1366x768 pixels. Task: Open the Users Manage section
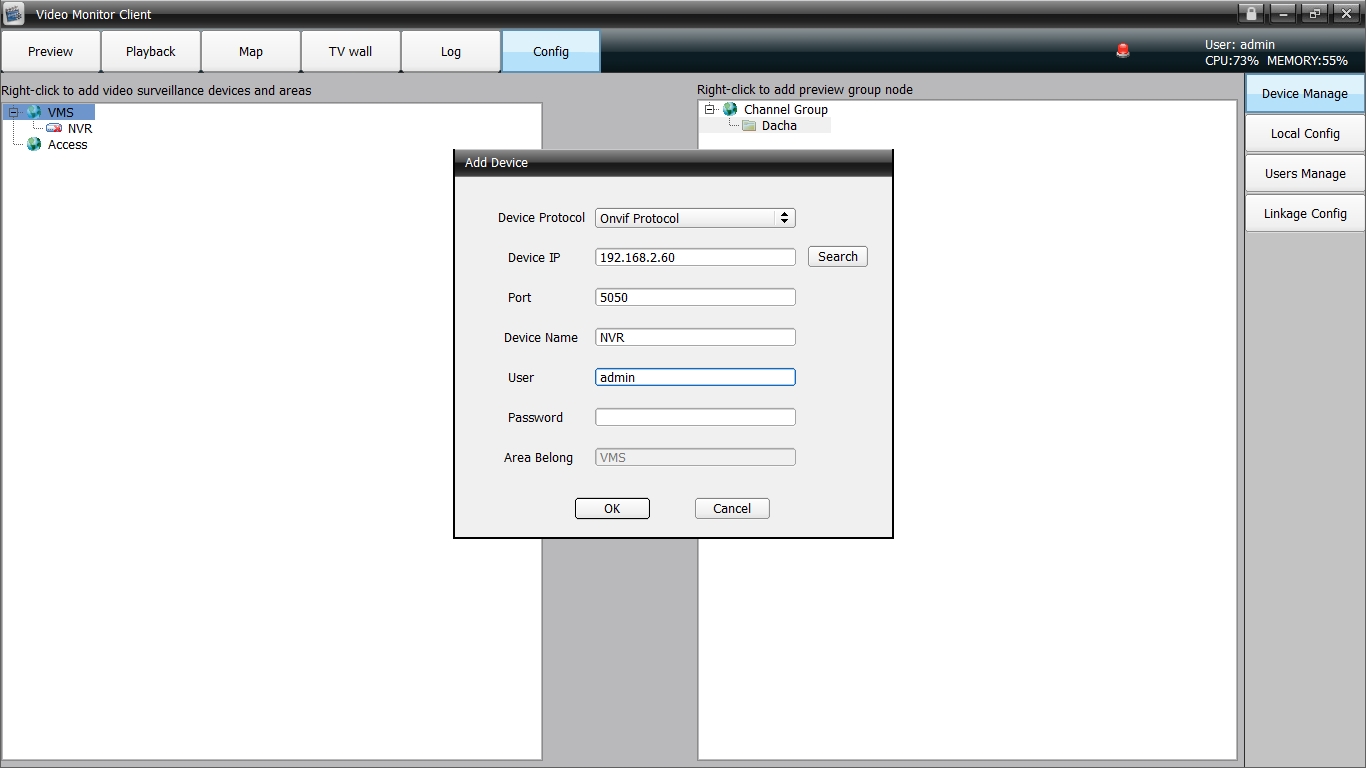tap(1305, 173)
